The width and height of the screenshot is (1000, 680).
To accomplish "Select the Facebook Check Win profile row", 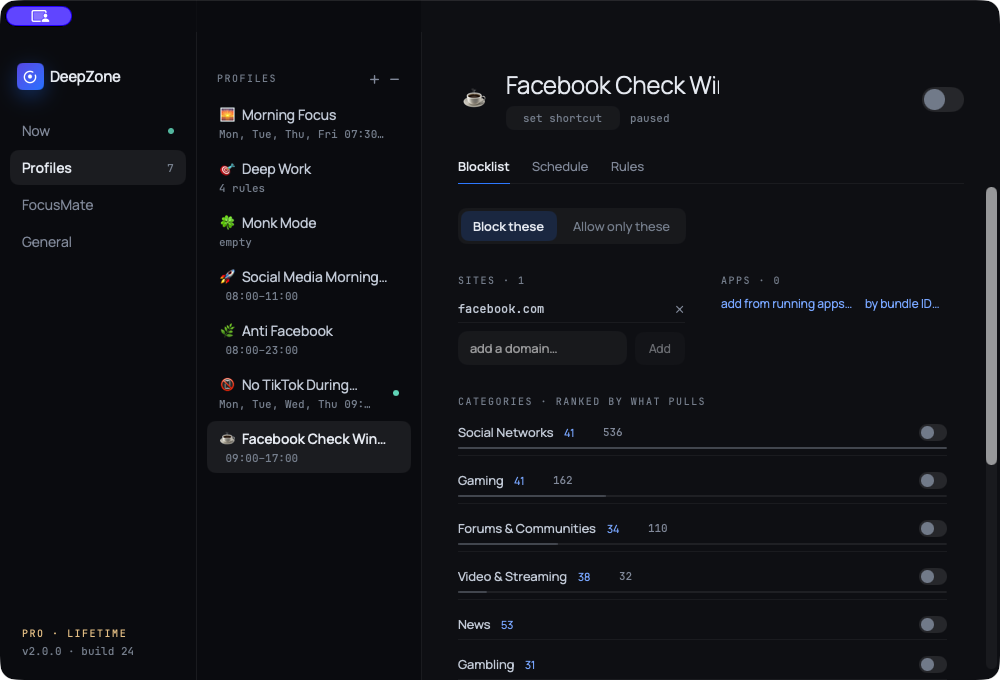I will (x=309, y=447).
